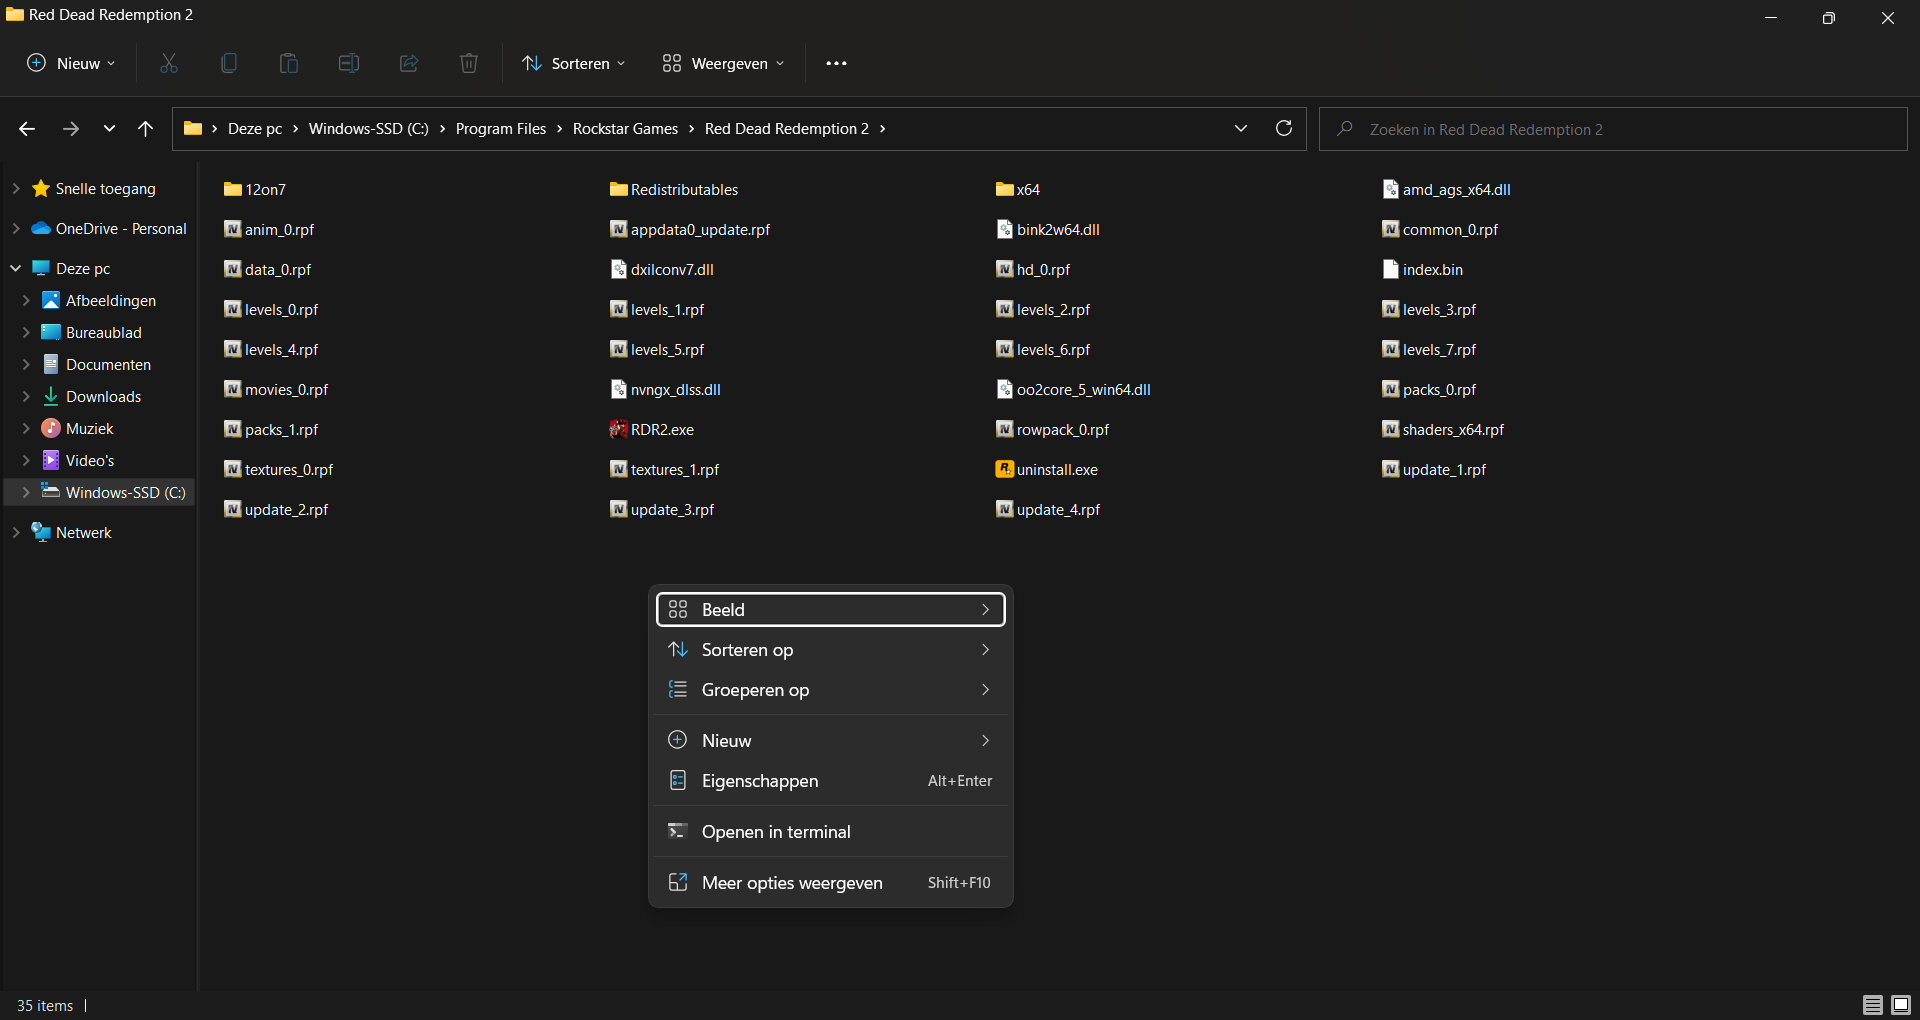Open the Beeld submenu
This screenshot has width=1920, height=1020.
pos(830,609)
